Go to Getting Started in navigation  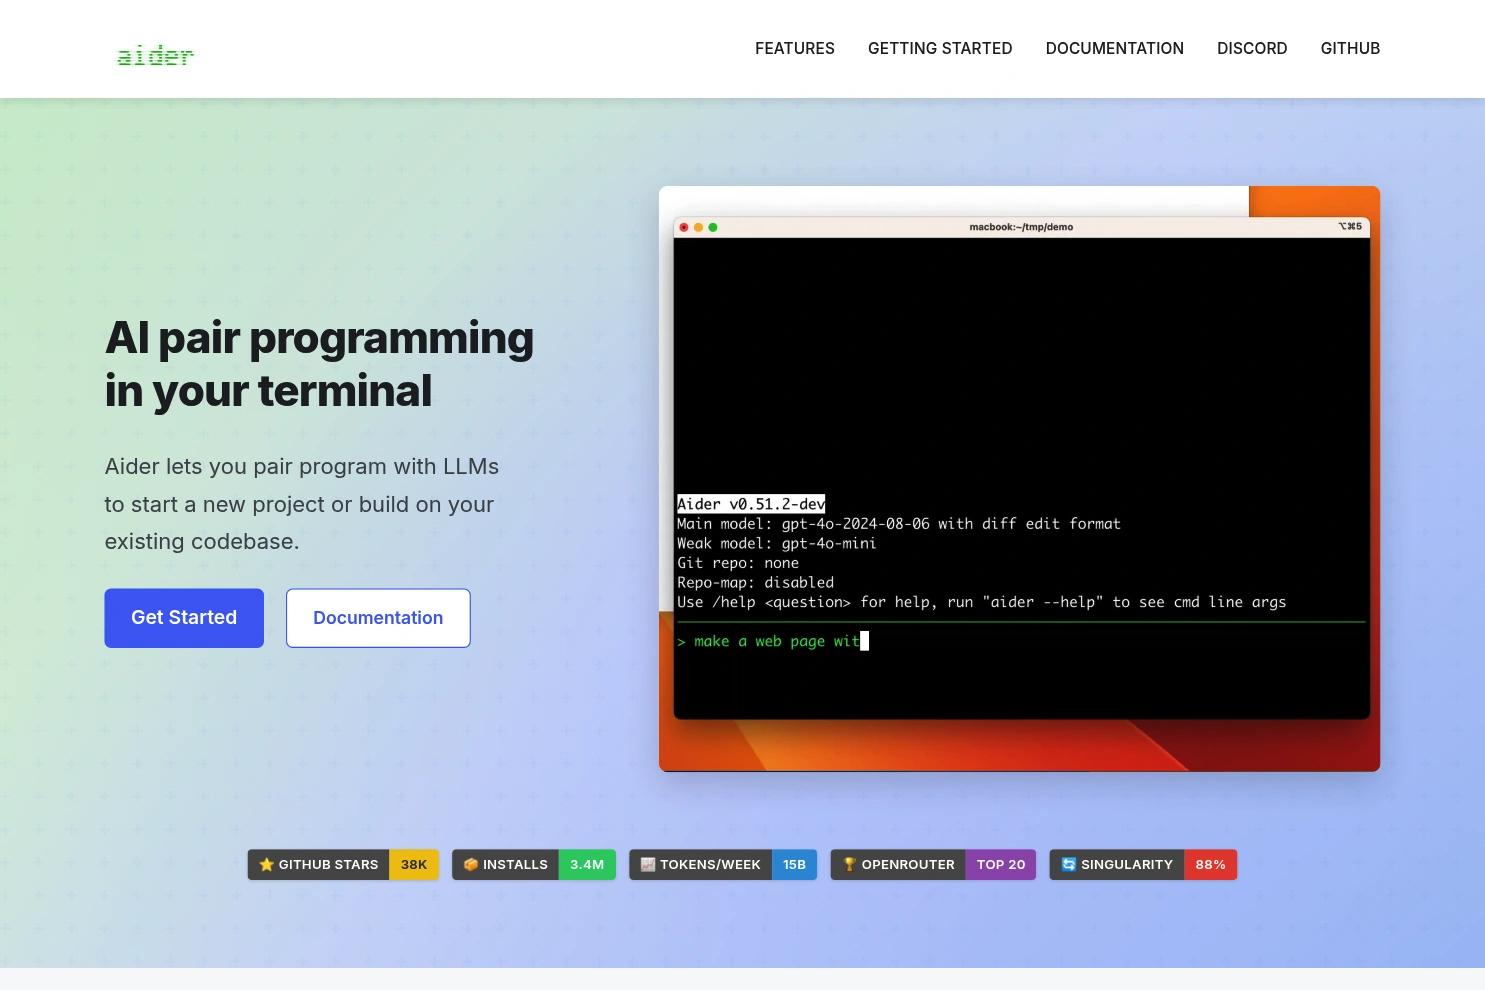[940, 48]
